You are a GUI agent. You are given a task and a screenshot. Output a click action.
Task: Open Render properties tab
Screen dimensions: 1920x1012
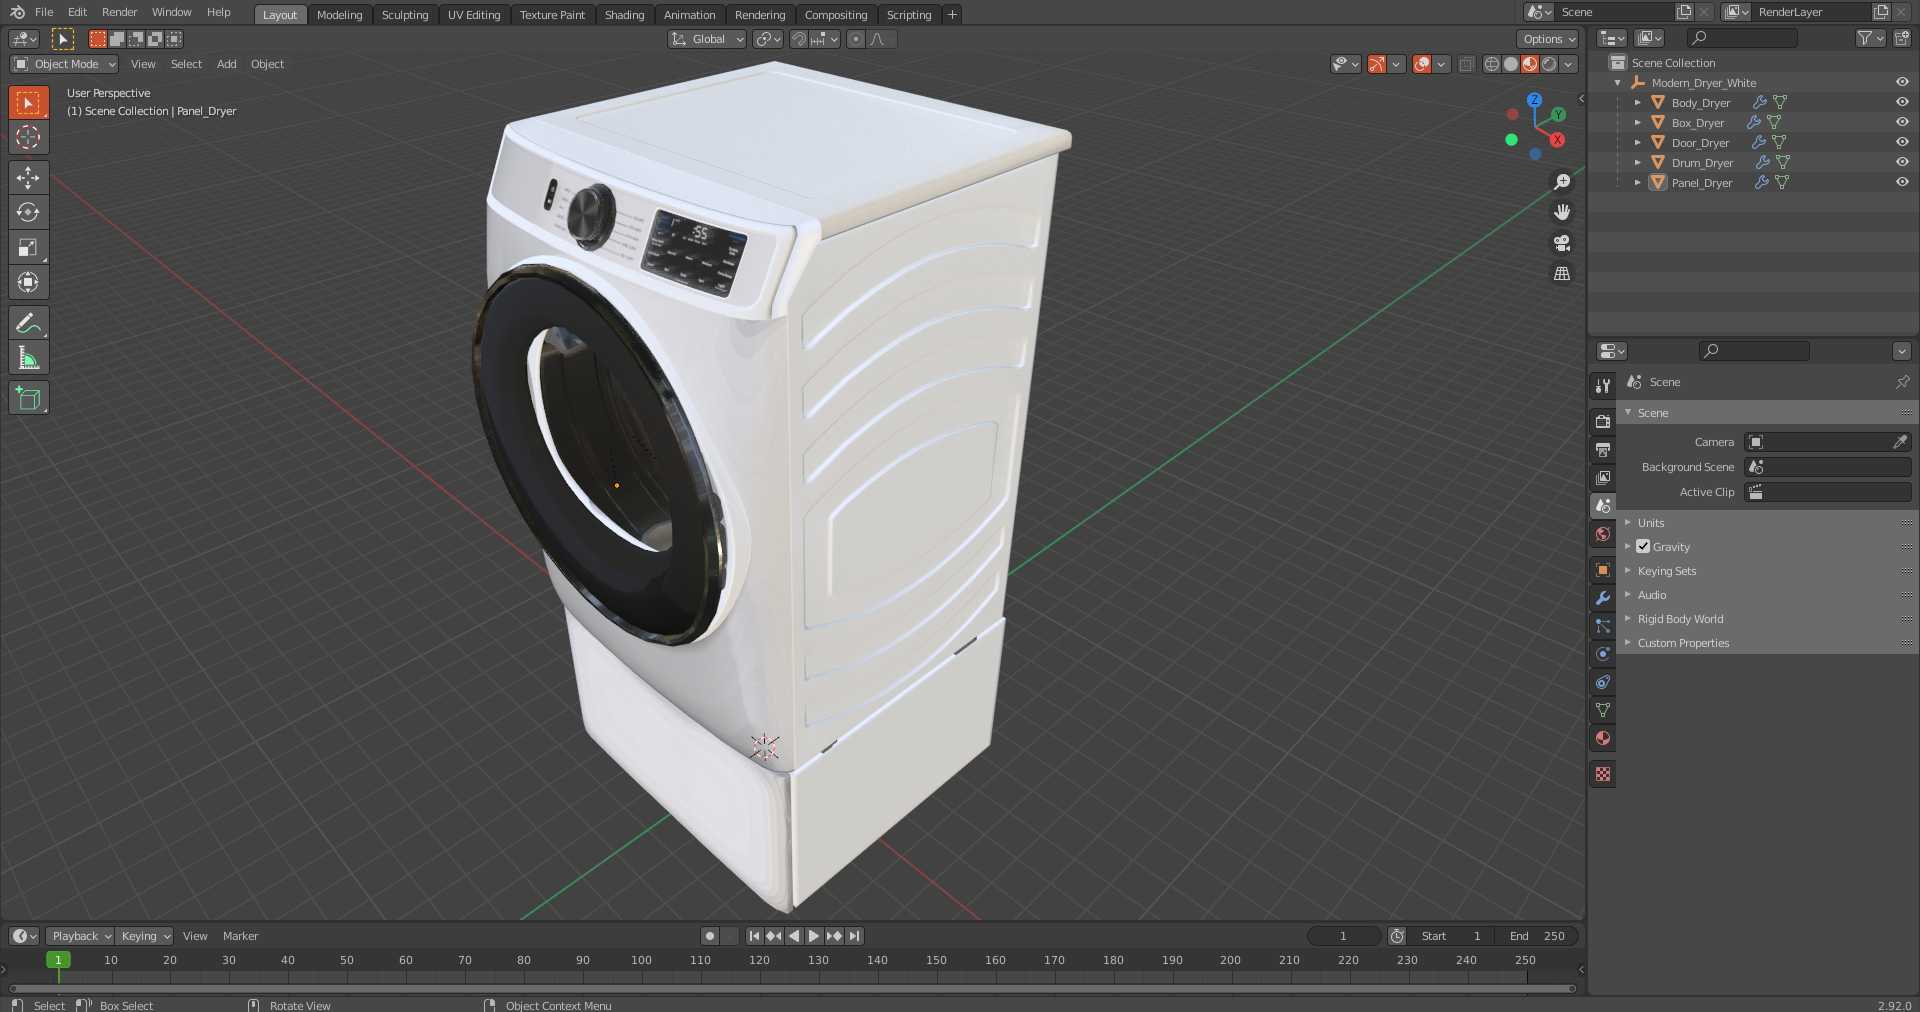[1603, 422]
